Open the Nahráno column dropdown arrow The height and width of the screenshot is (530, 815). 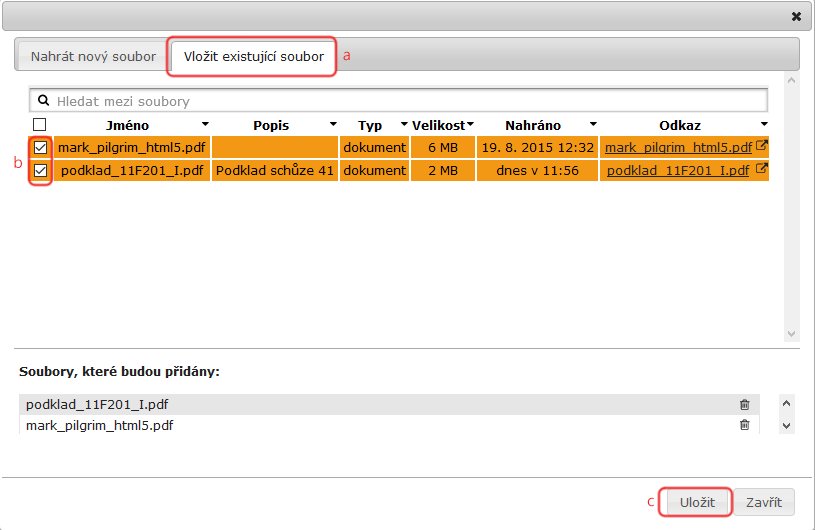click(592, 125)
